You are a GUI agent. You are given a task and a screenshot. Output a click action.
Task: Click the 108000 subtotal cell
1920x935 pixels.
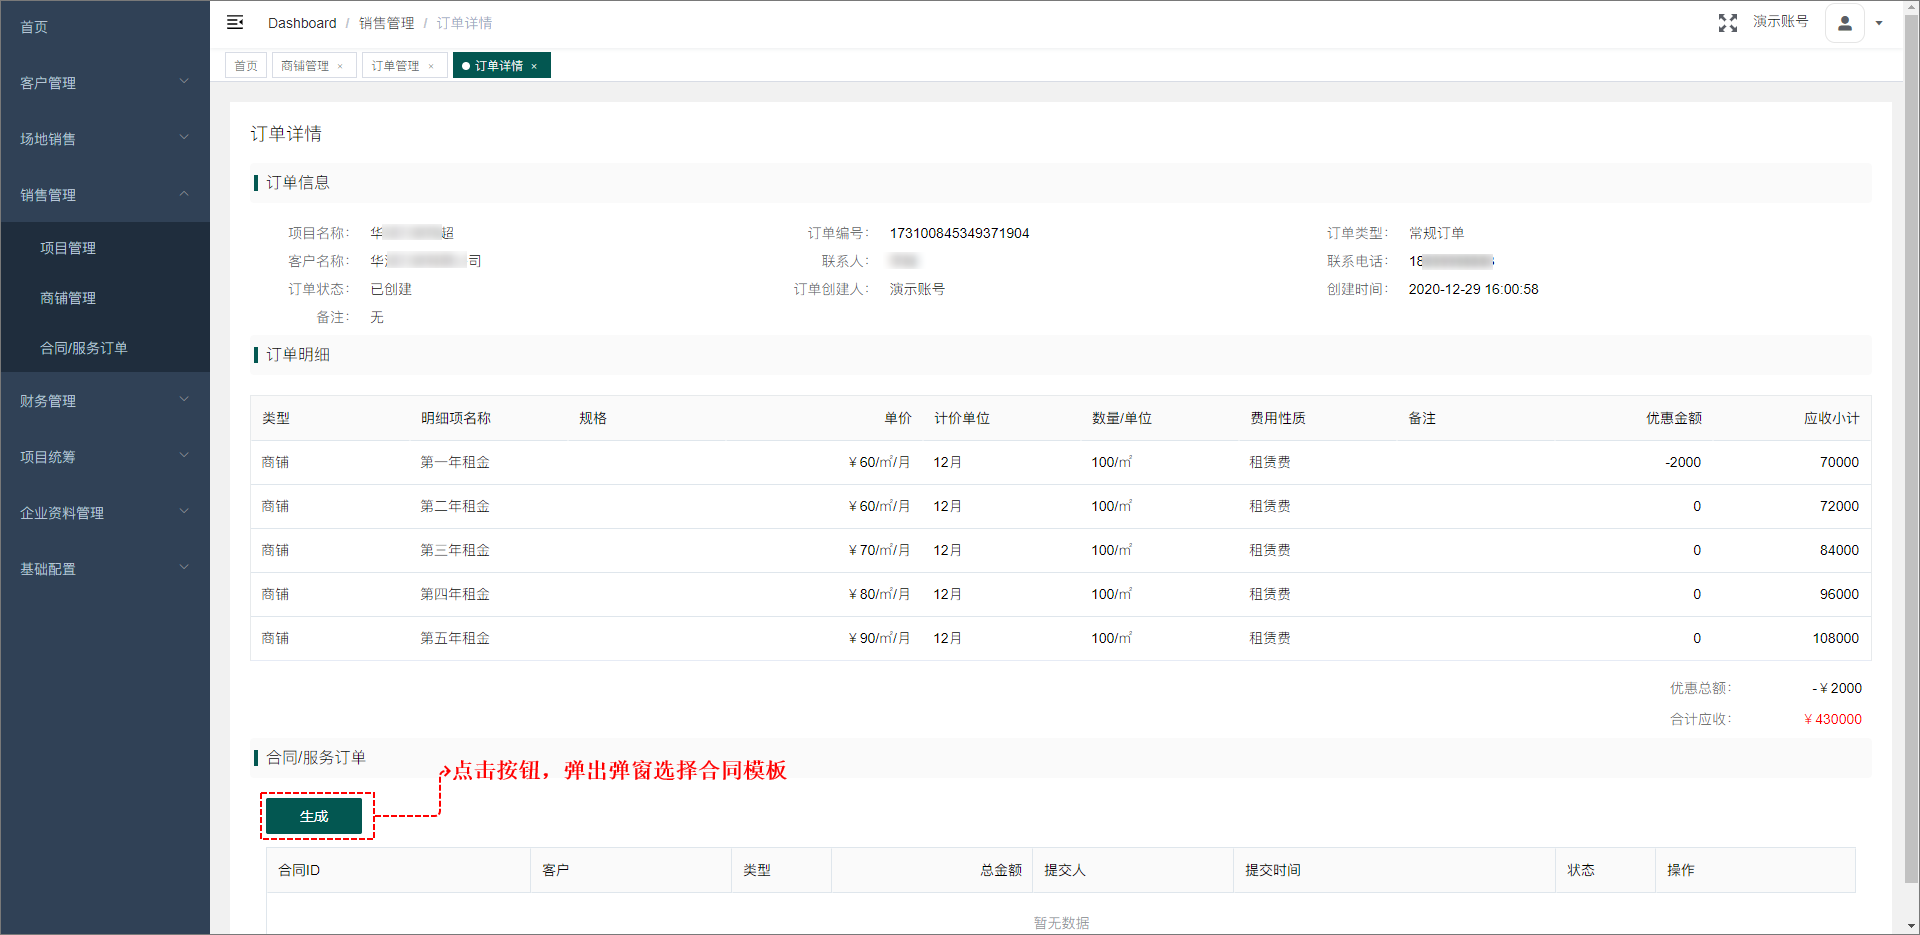[x=1836, y=638]
